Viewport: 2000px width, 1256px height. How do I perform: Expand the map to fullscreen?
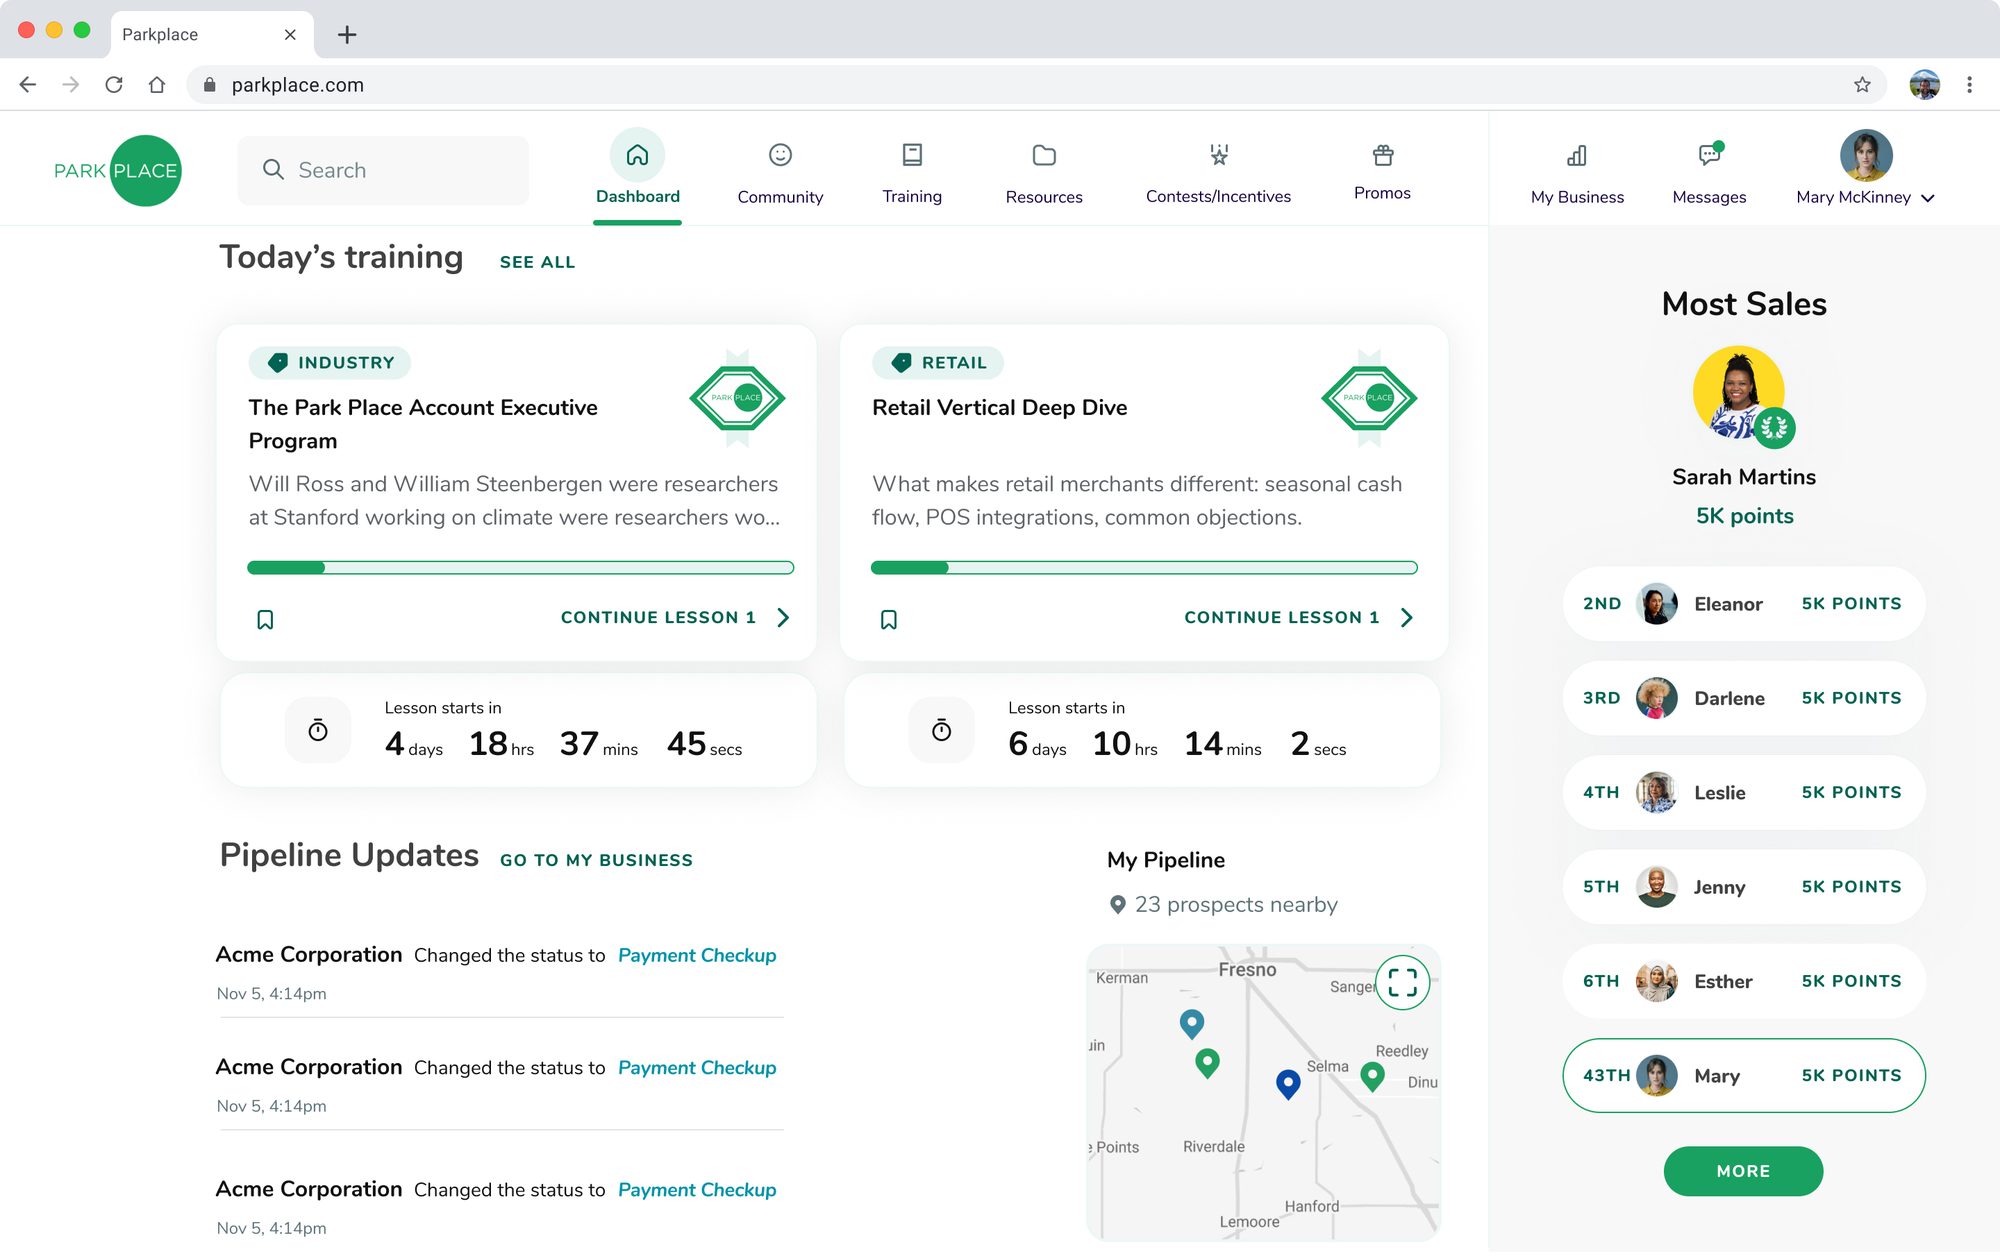point(1402,983)
